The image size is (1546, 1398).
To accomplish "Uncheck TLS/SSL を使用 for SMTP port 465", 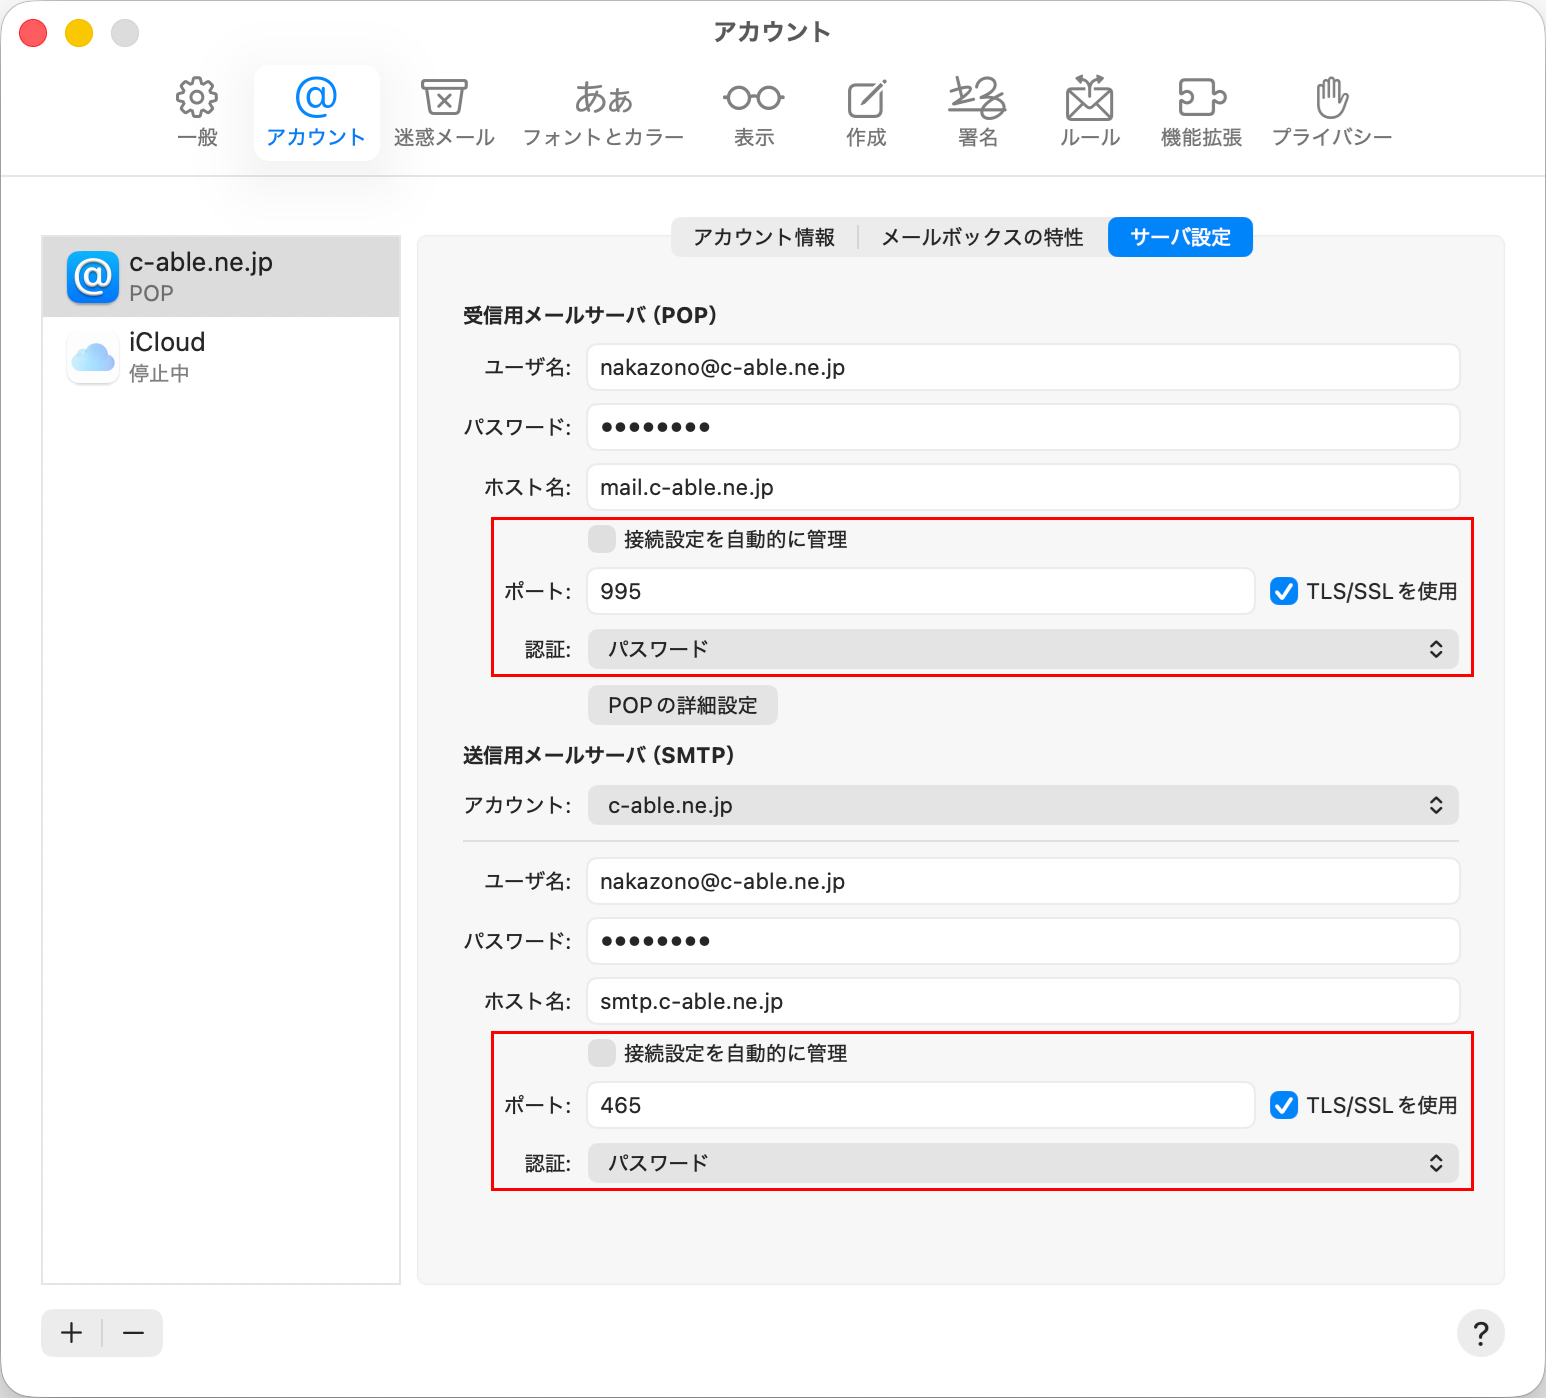I will 1284,1105.
